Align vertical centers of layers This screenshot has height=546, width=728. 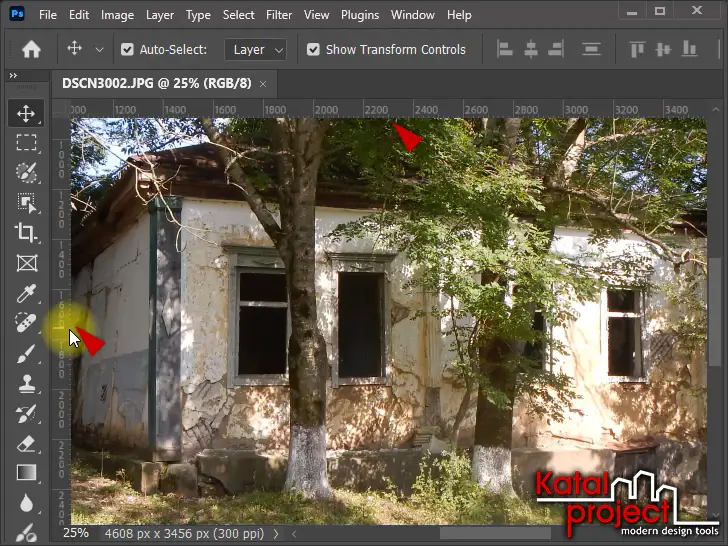[663, 49]
